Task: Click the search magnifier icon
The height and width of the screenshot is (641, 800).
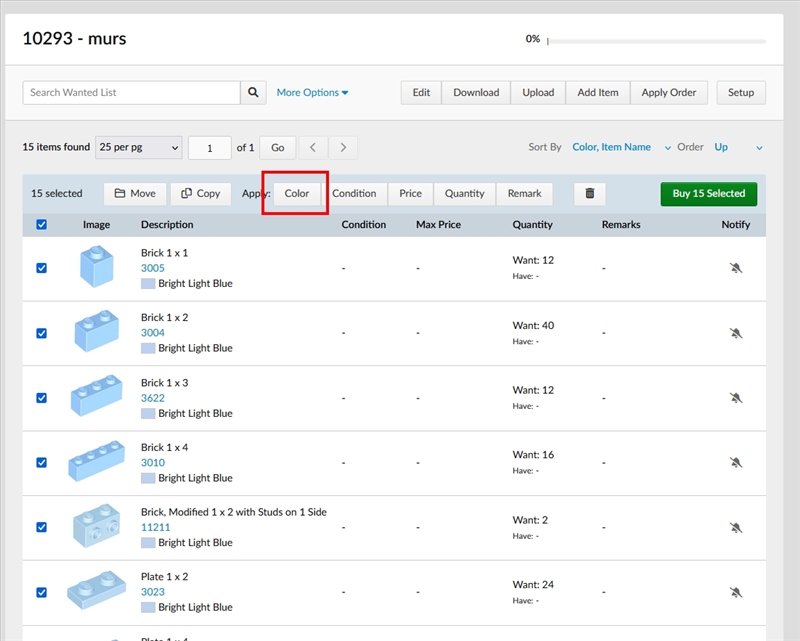Action: pos(254,92)
